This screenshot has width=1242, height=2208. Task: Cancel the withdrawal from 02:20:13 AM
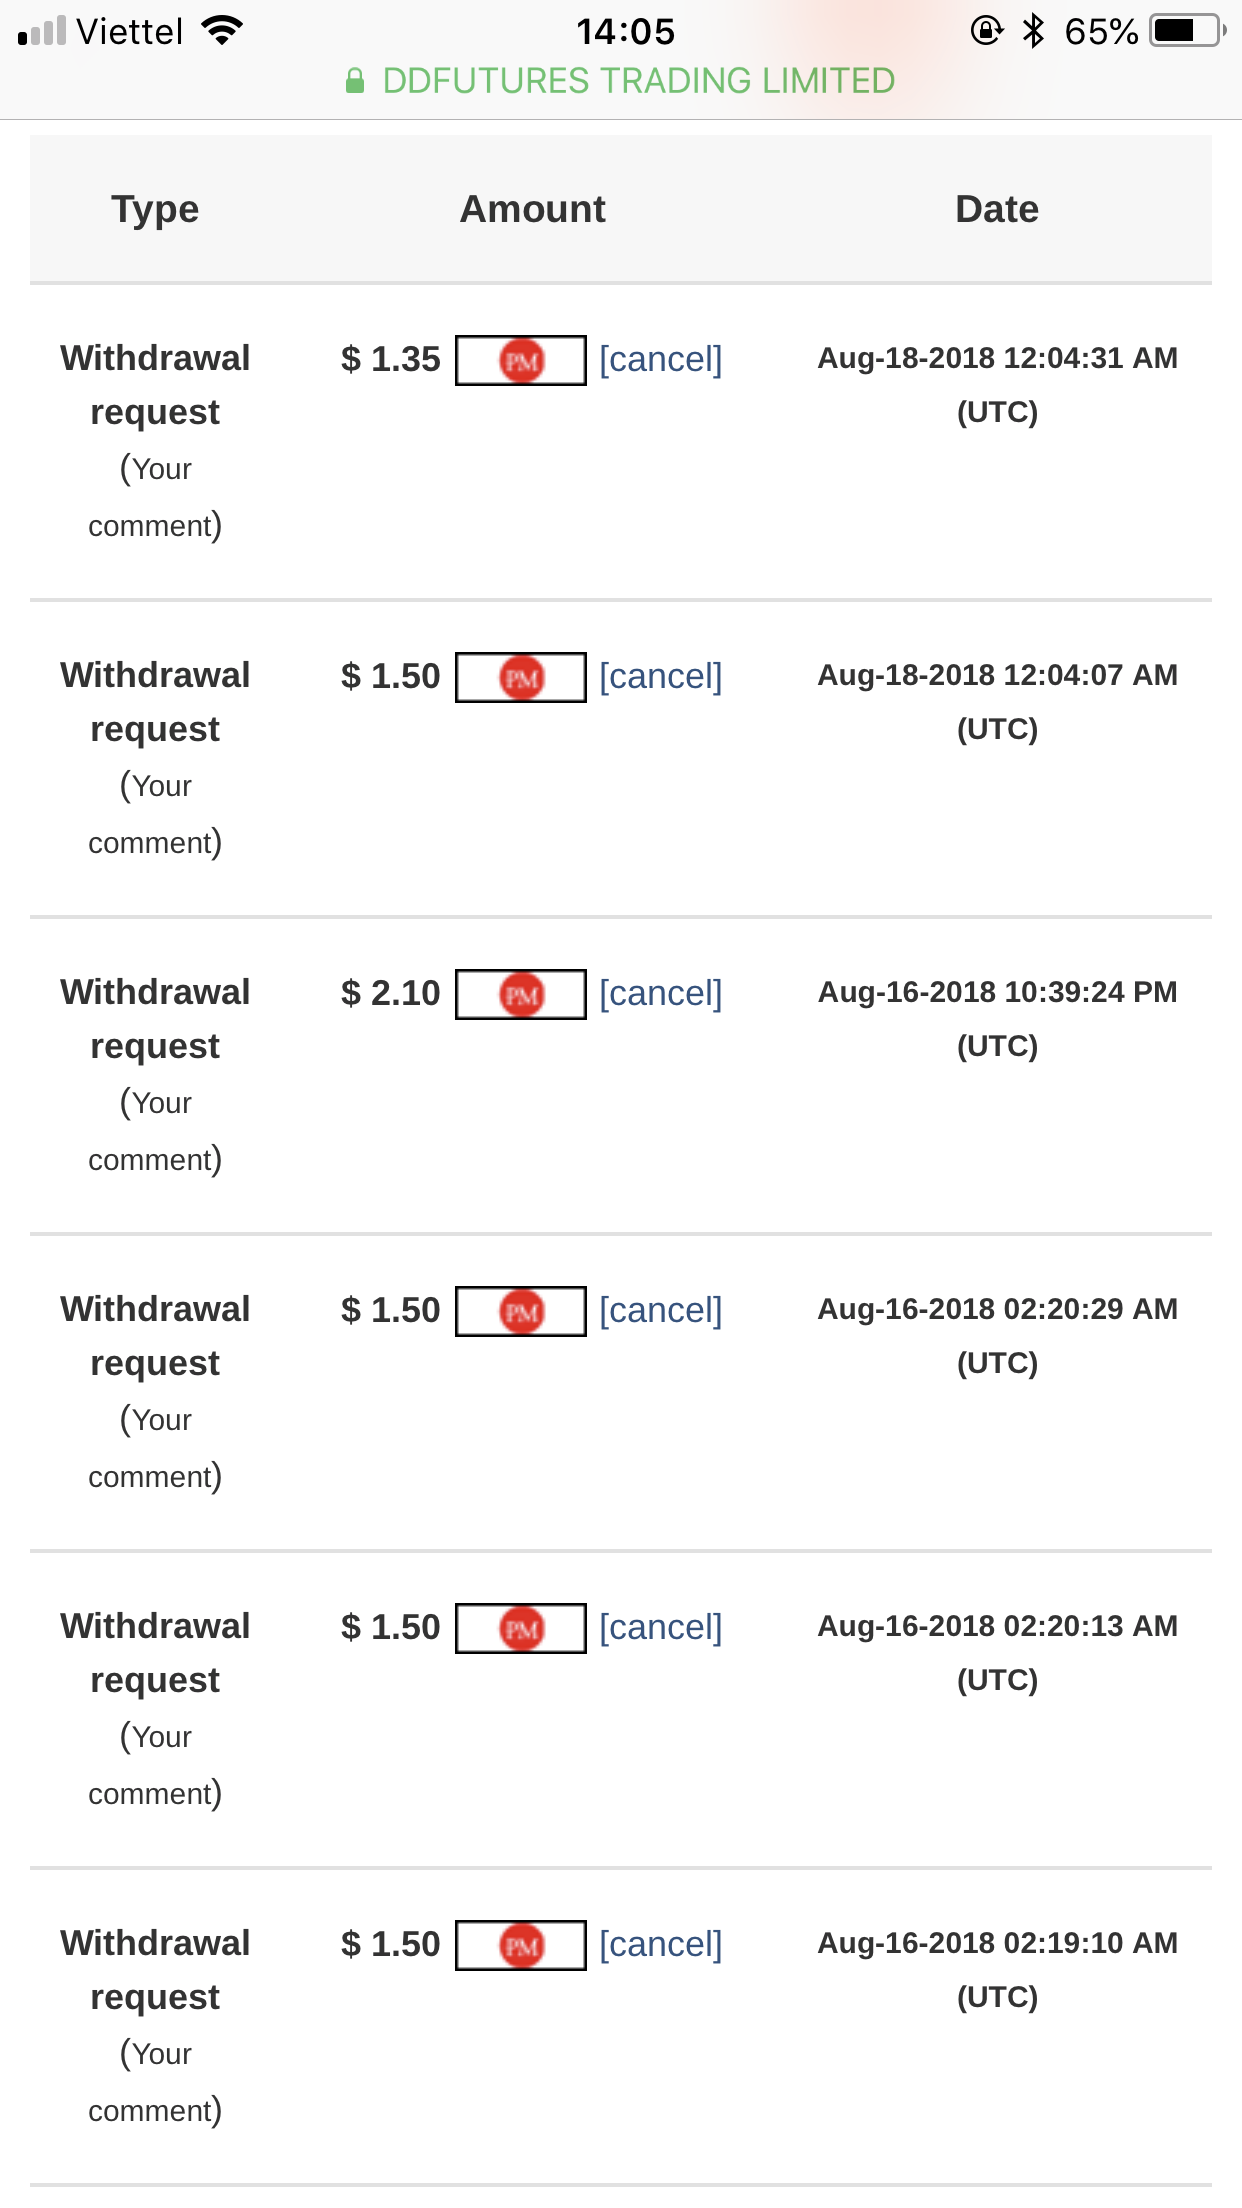(660, 1628)
